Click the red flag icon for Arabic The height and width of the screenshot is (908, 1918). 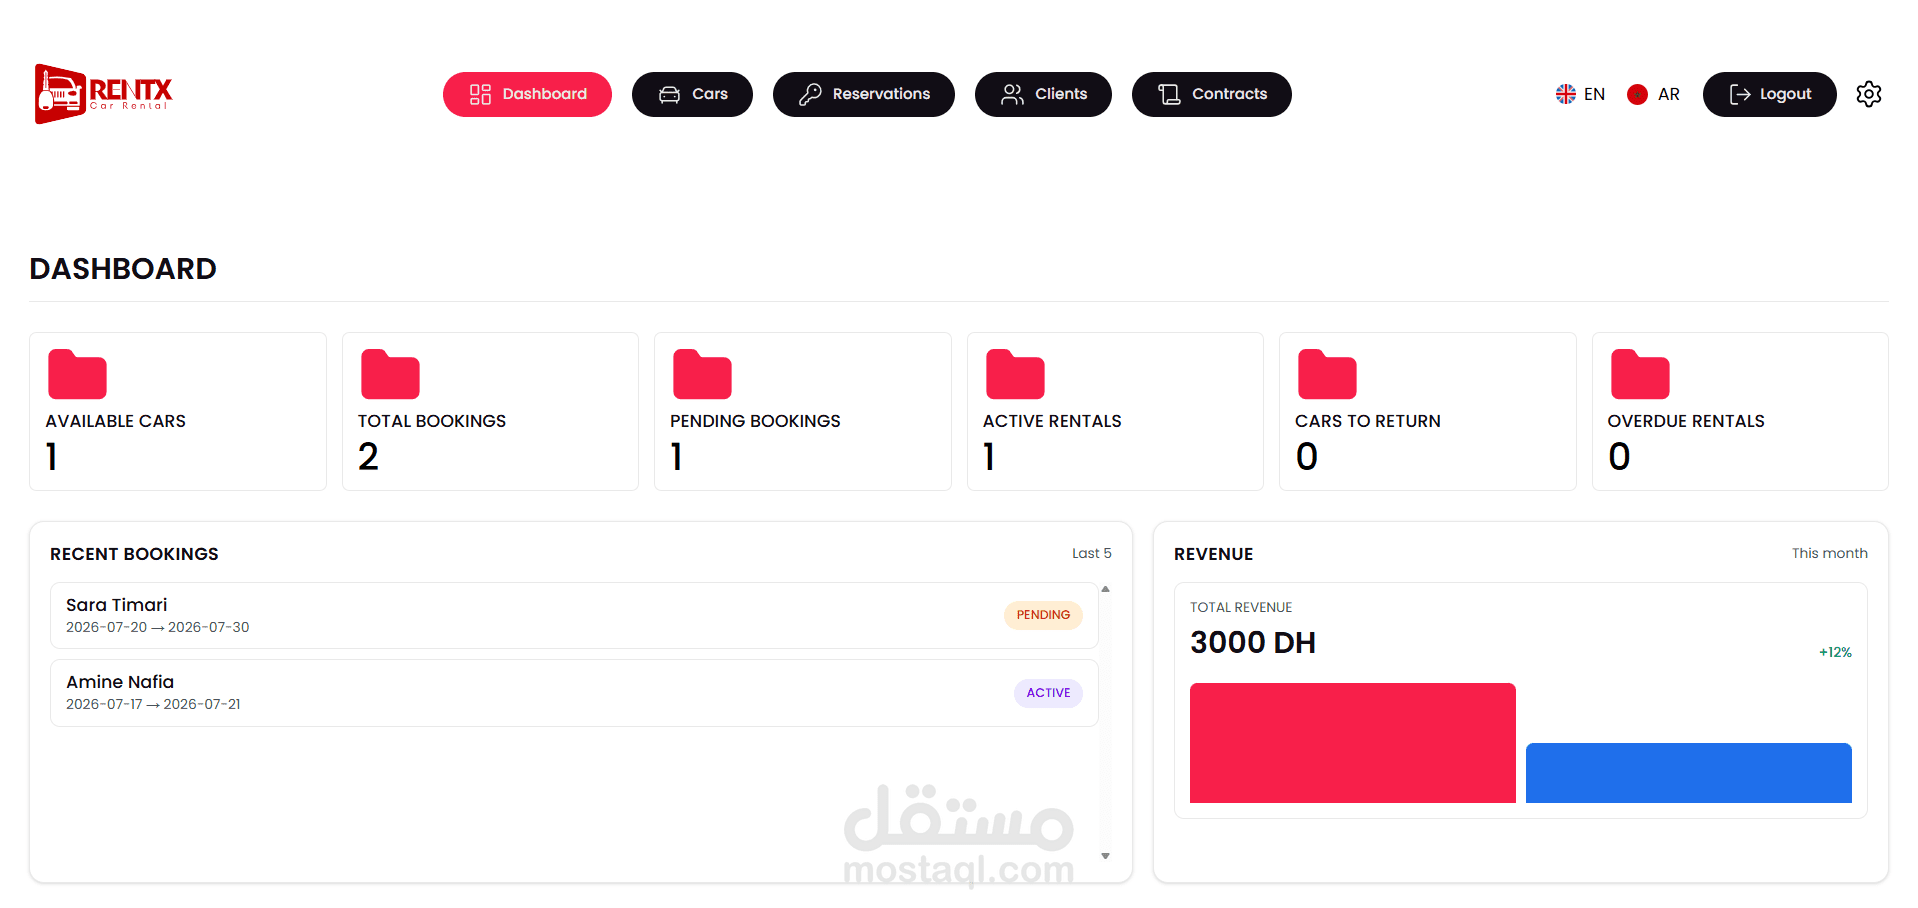(x=1637, y=94)
